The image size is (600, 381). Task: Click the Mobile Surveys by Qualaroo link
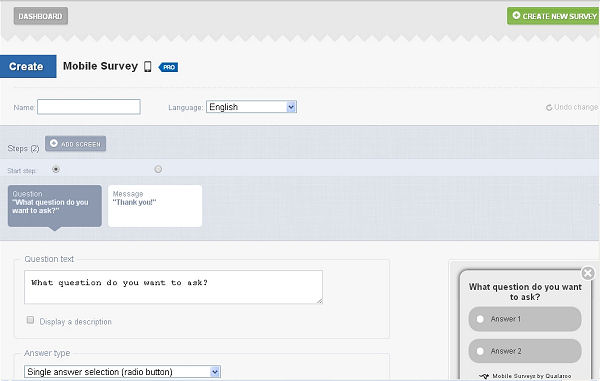pyautogui.click(x=525, y=376)
